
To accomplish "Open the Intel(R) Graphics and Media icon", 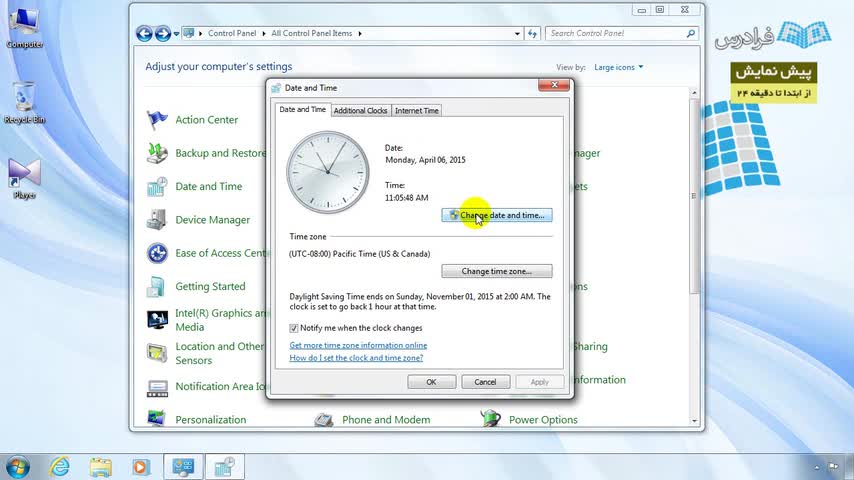I will pos(157,320).
